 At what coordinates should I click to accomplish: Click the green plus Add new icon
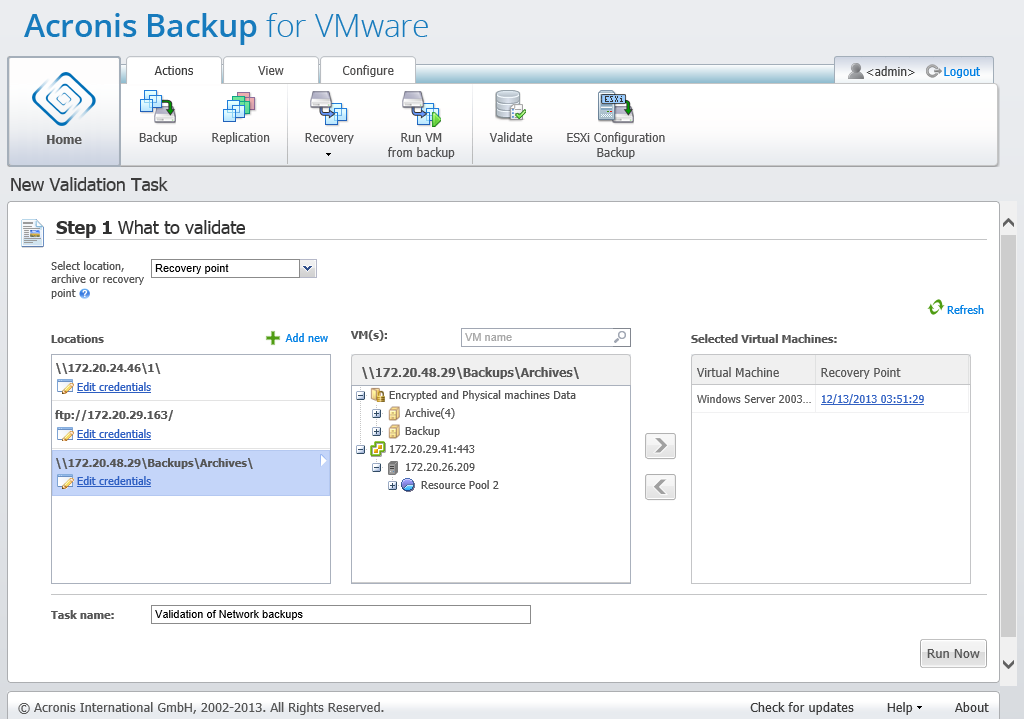click(273, 338)
